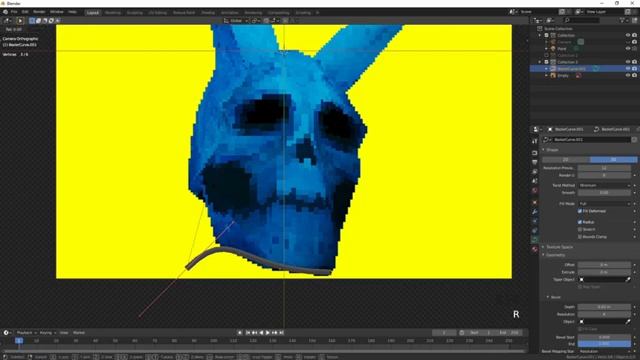Uncheck the Fill Deformed checkbox
This screenshot has height=360, width=640.
pos(580,211)
